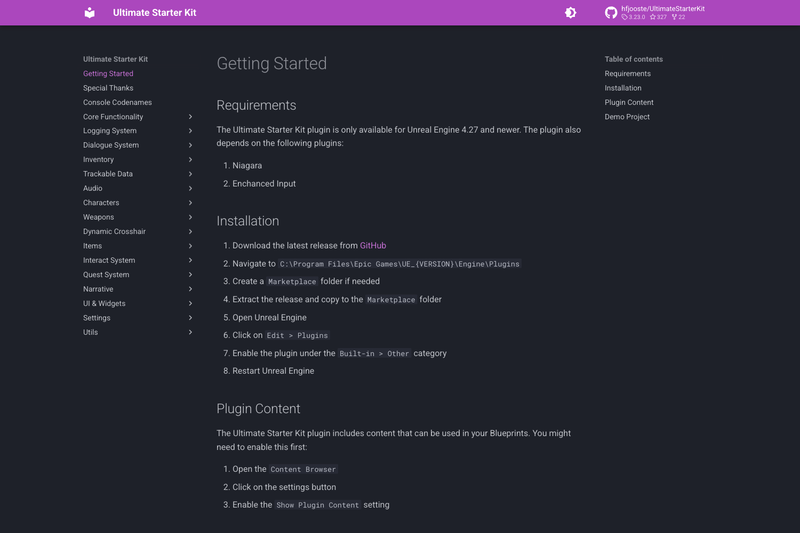Image resolution: width=800 pixels, height=533 pixels.
Task: Click the 'Open Unreal Engine' step
Action: (269, 317)
